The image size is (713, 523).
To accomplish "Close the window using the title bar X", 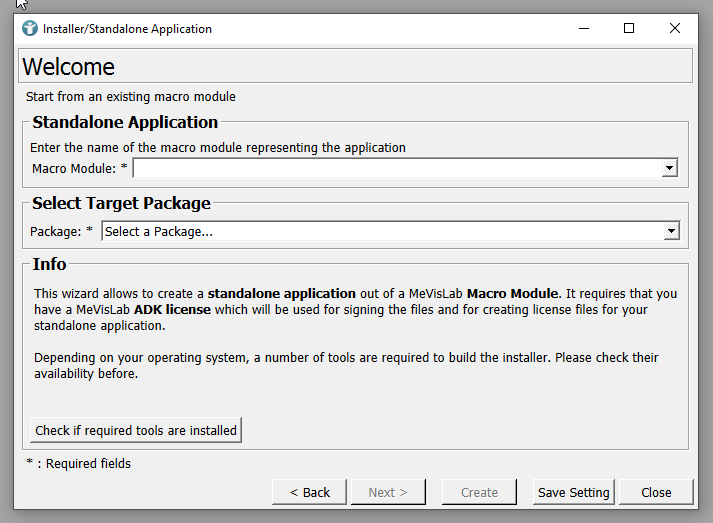I will [x=675, y=29].
